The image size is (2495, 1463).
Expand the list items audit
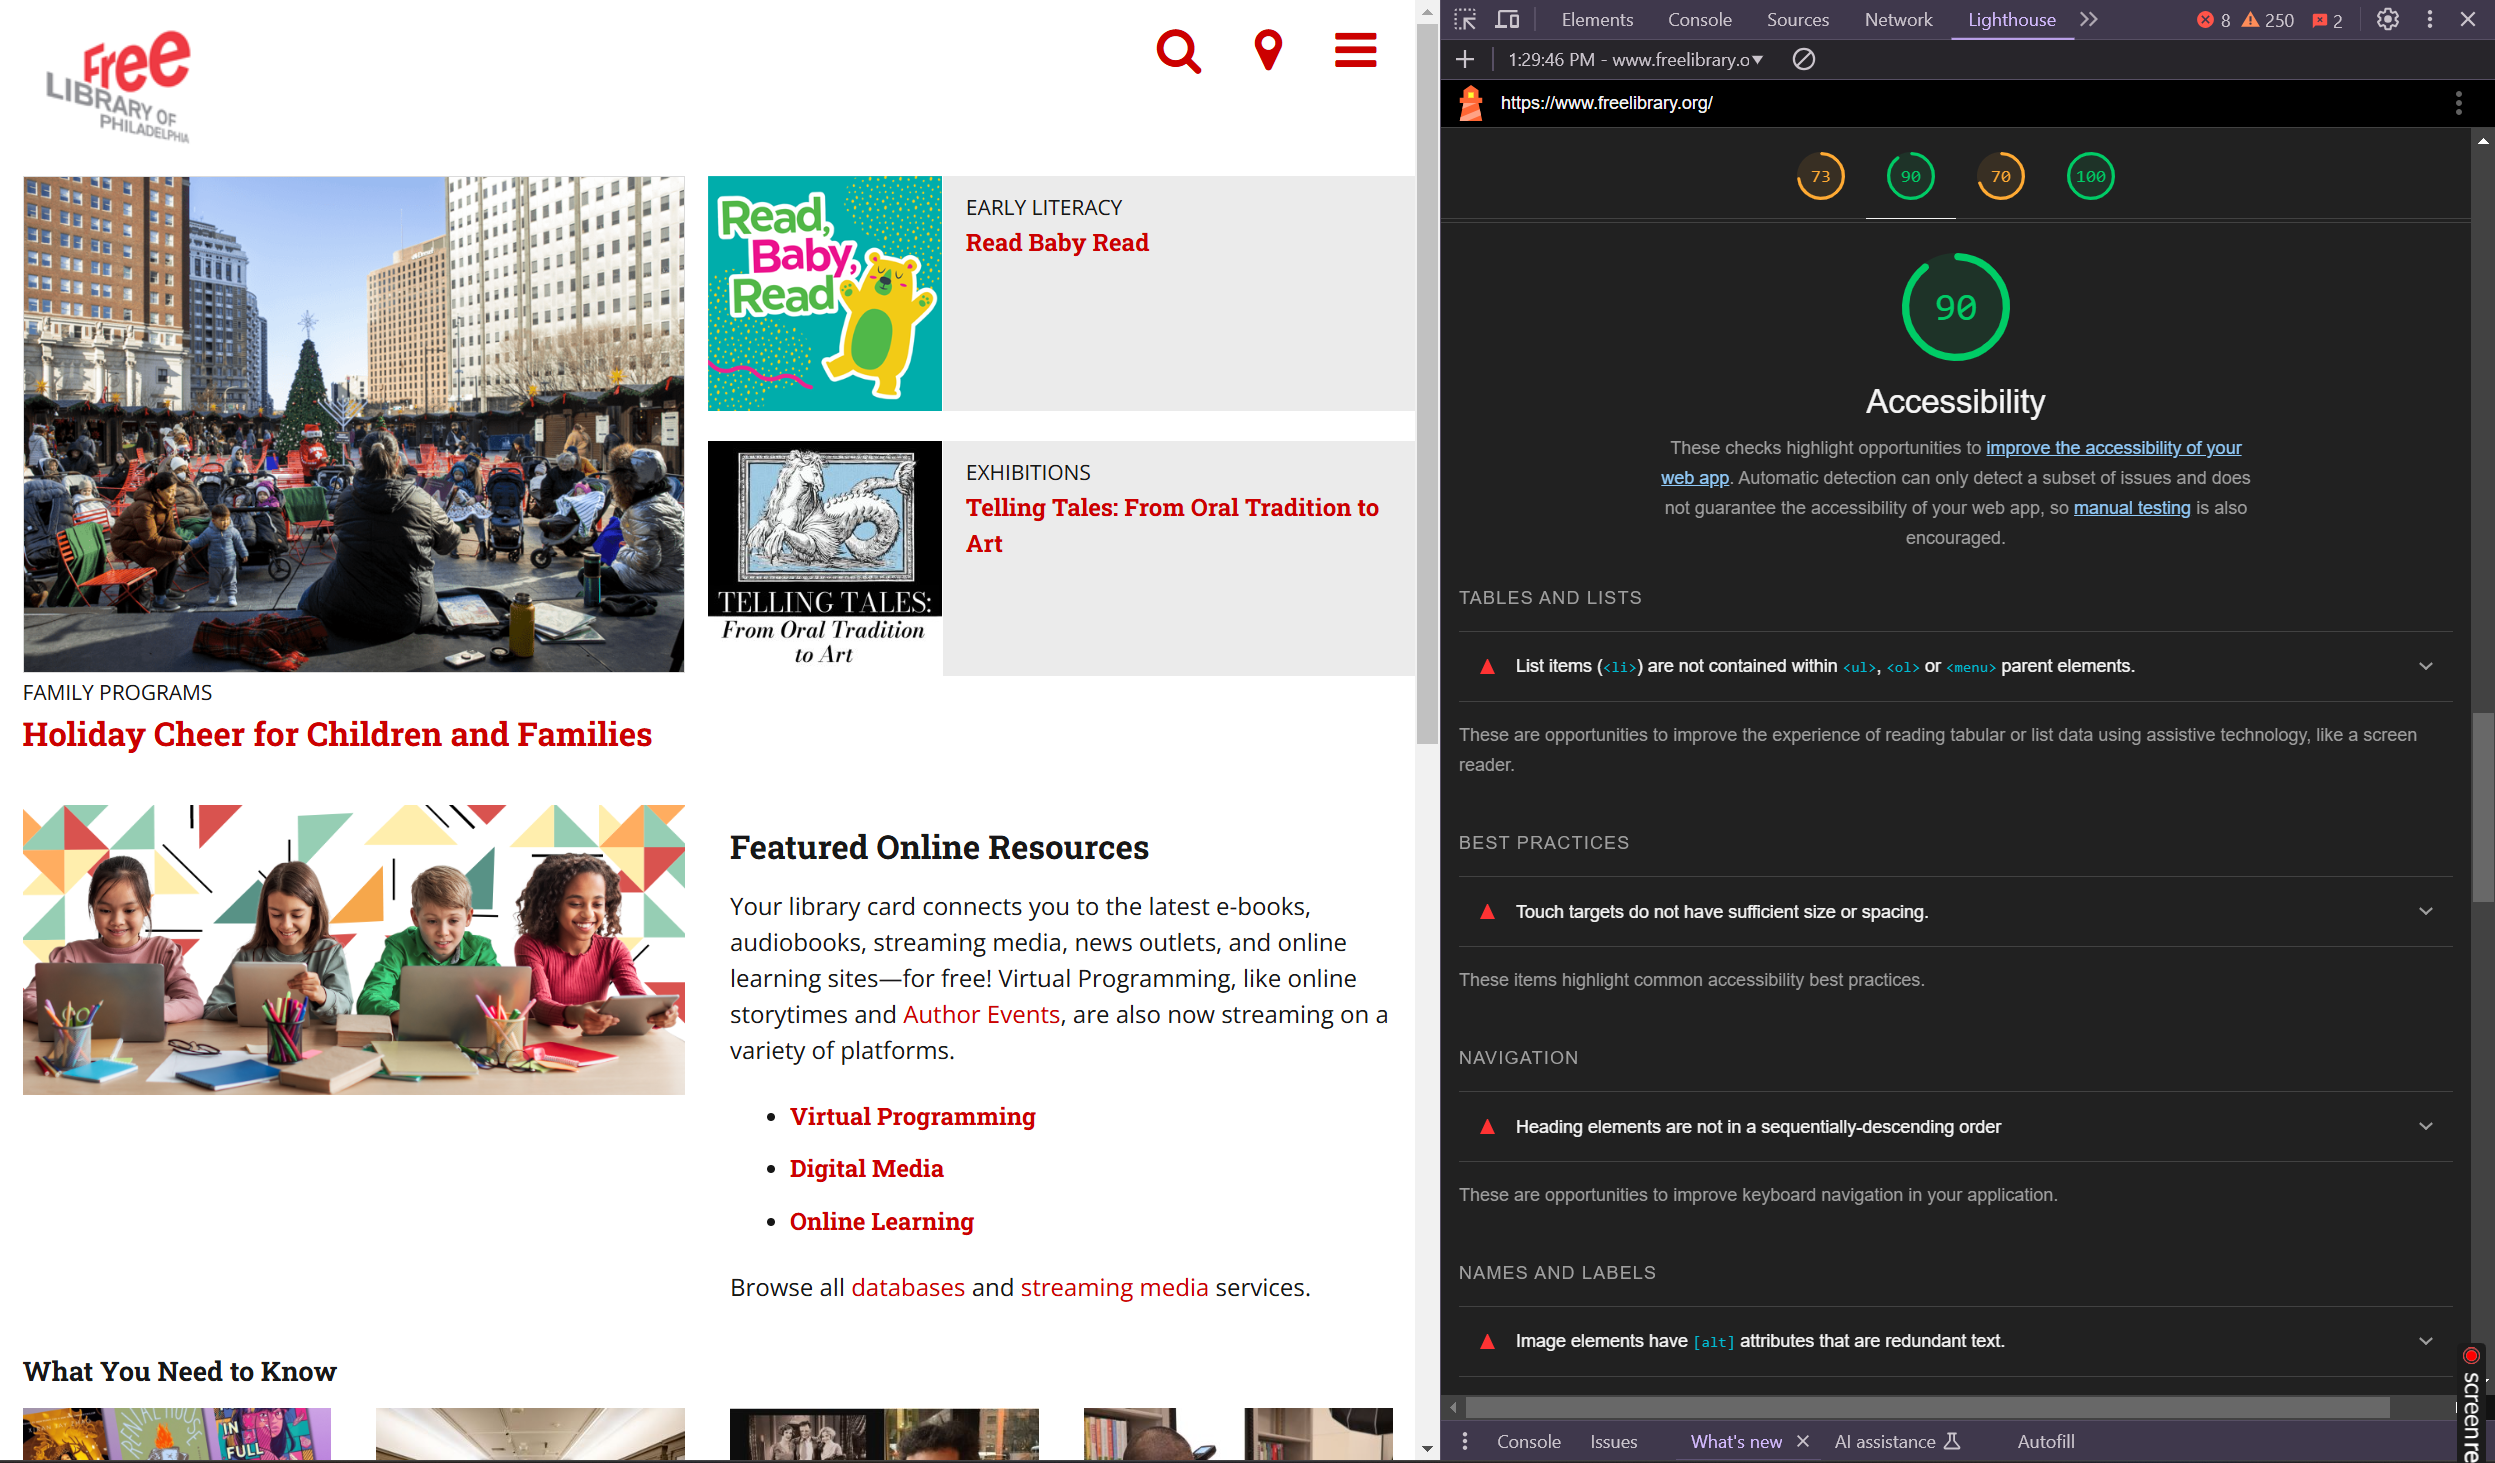(1955, 666)
